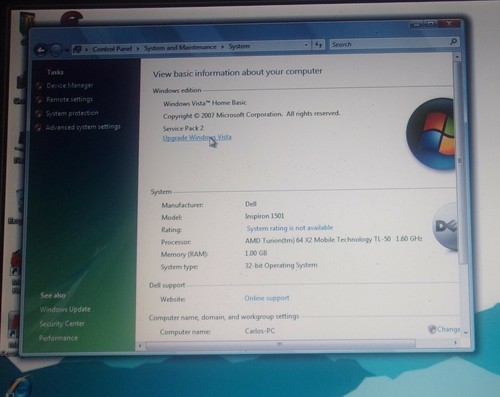Click the Forward navigation arrow button
500x397 pixels.
[x=56, y=50]
